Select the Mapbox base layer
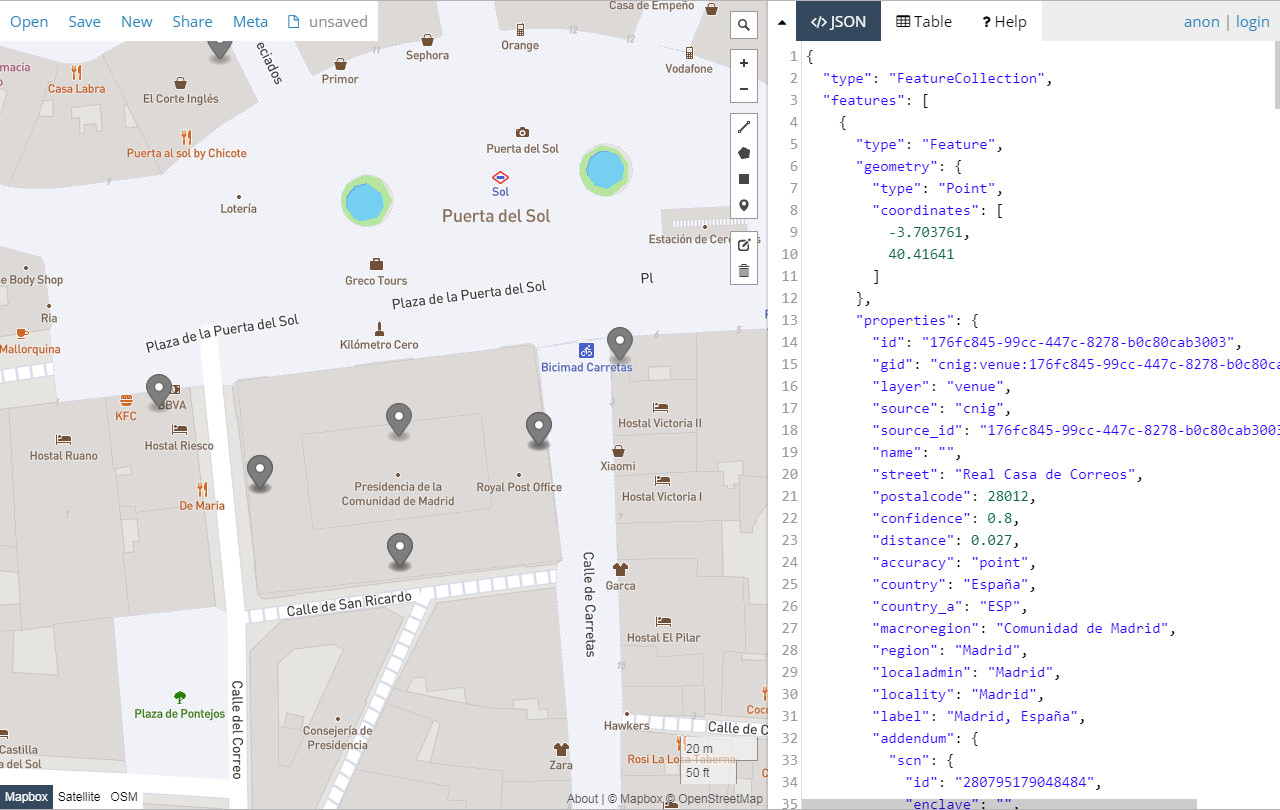1280x810 pixels. pyautogui.click(x=24, y=797)
